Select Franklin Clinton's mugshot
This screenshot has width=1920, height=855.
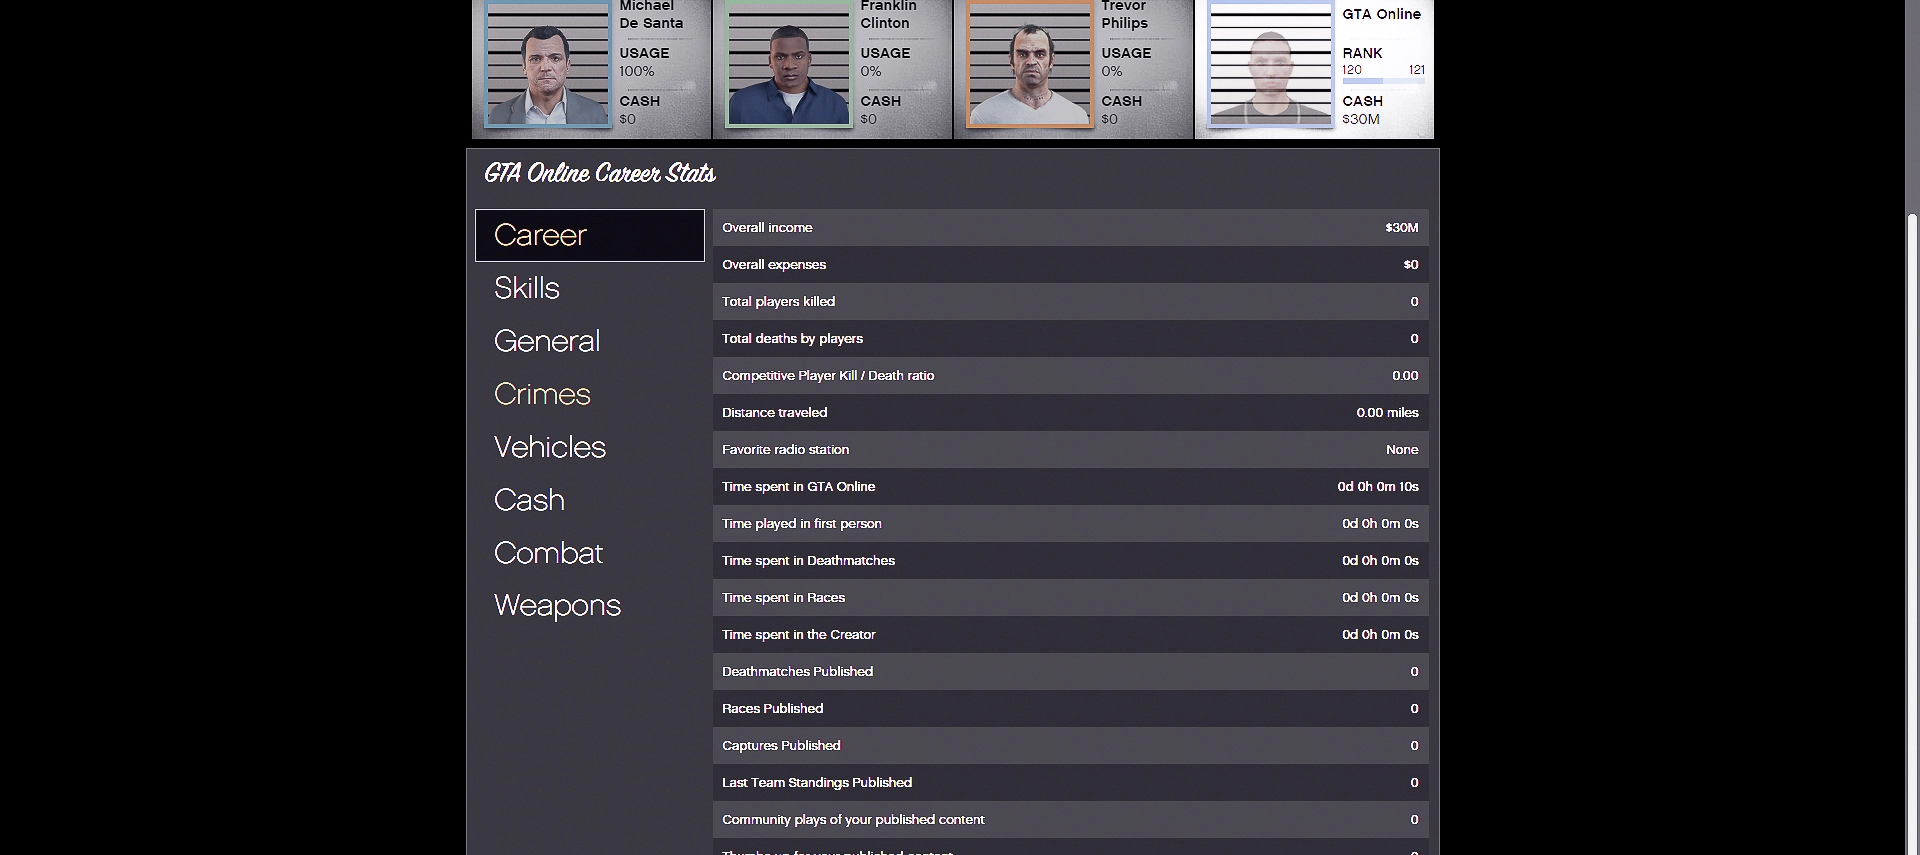[x=788, y=64]
